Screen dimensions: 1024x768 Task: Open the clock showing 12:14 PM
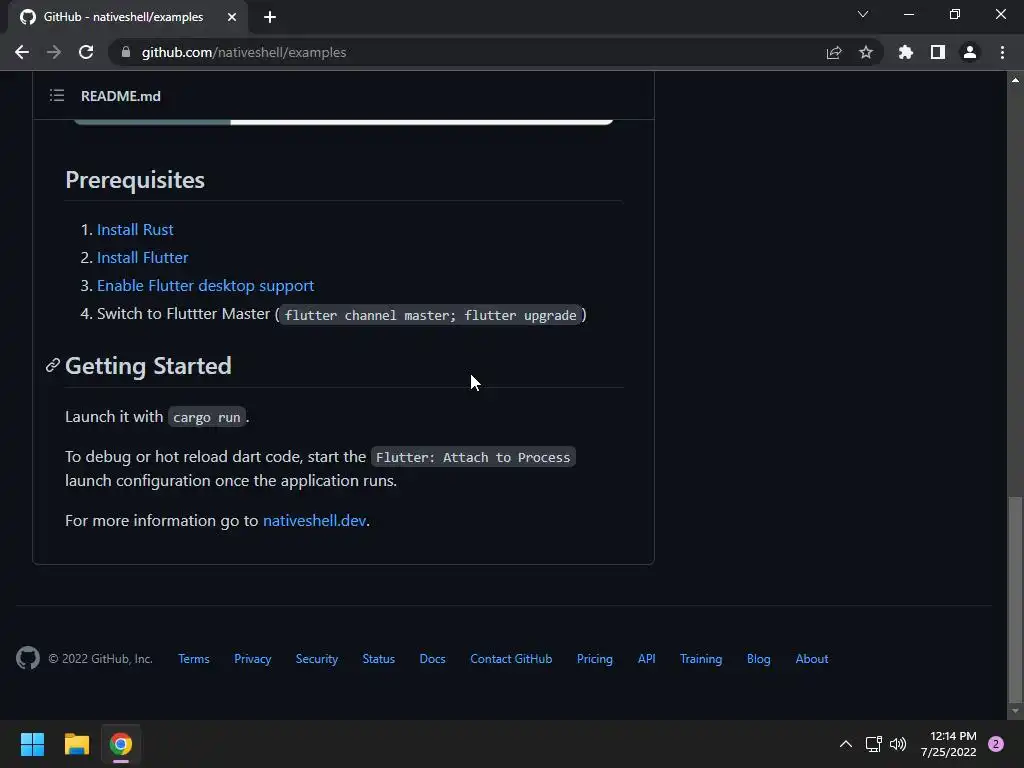tap(948, 744)
